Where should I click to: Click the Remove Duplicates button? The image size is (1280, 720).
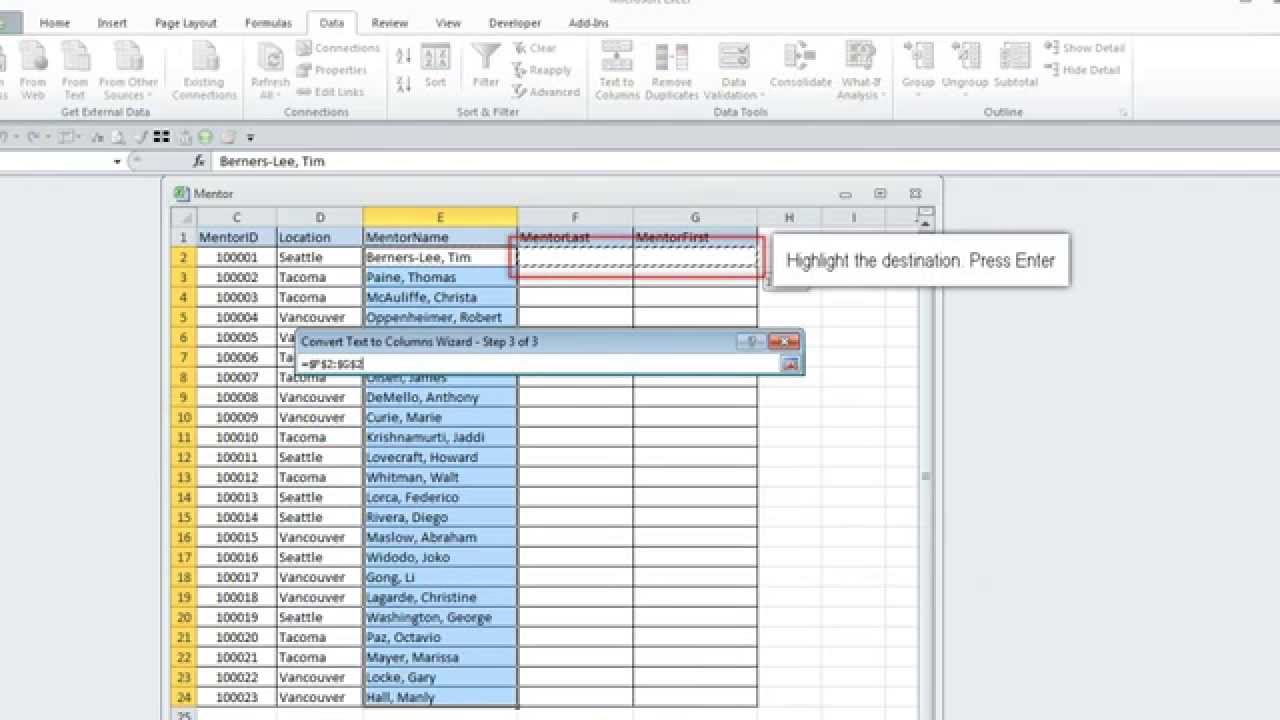coord(672,70)
